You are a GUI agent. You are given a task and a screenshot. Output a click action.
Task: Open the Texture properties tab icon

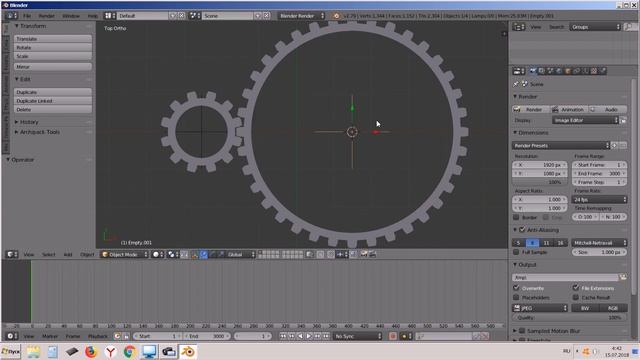coord(594,71)
